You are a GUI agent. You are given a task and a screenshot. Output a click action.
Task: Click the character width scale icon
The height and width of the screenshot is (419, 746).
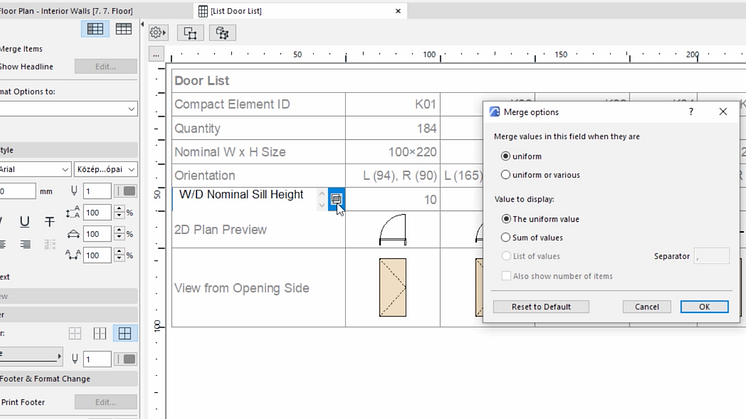(73, 234)
